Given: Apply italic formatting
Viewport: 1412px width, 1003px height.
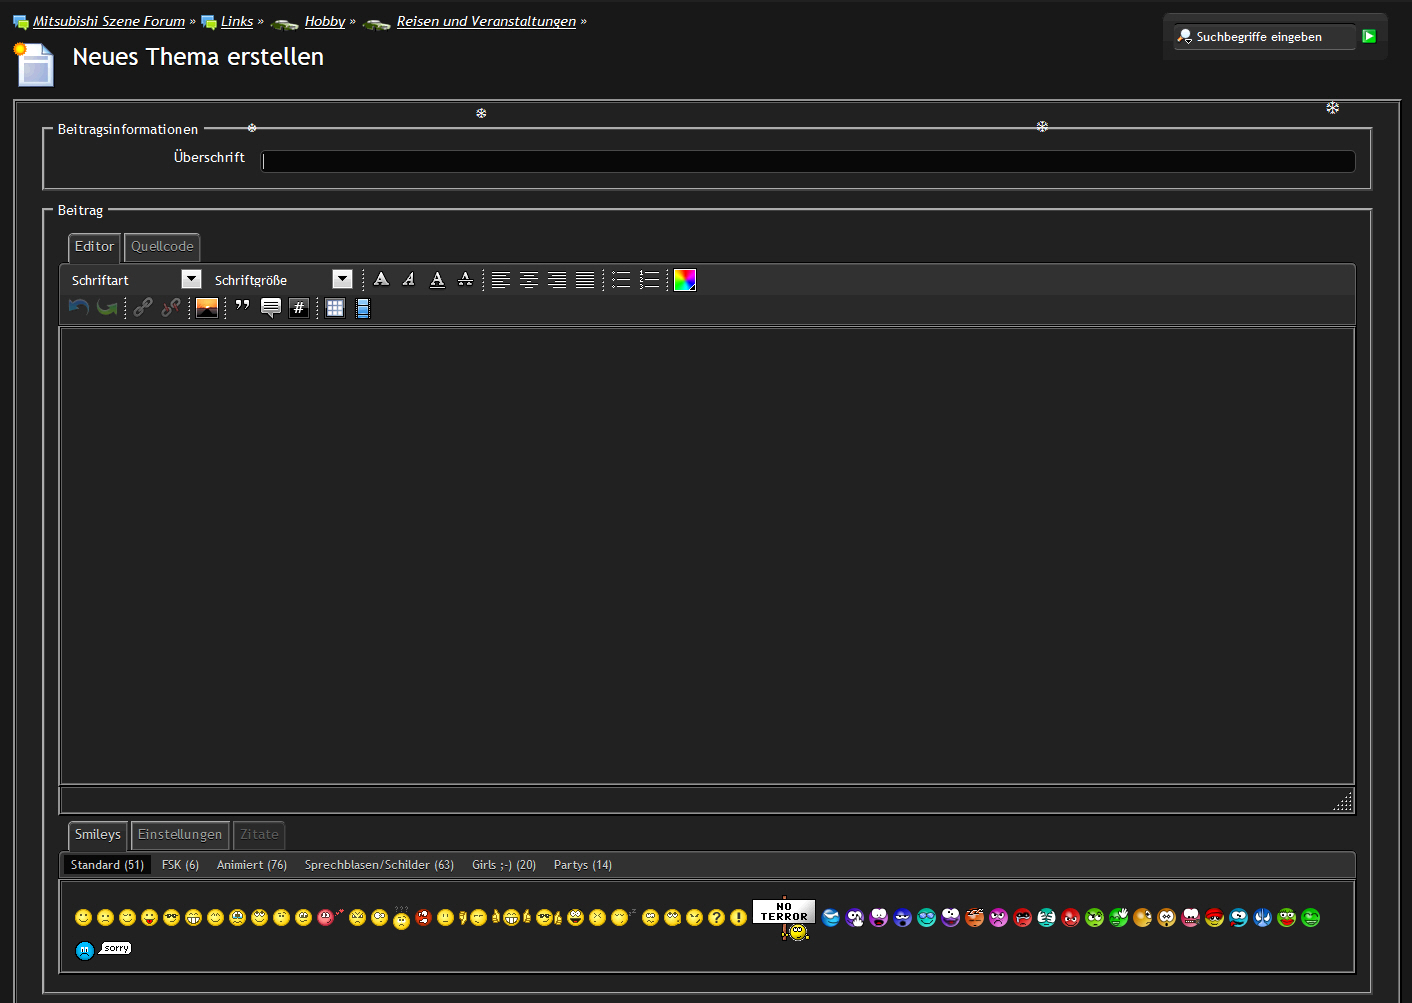Looking at the screenshot, I should tap(409, 280).
